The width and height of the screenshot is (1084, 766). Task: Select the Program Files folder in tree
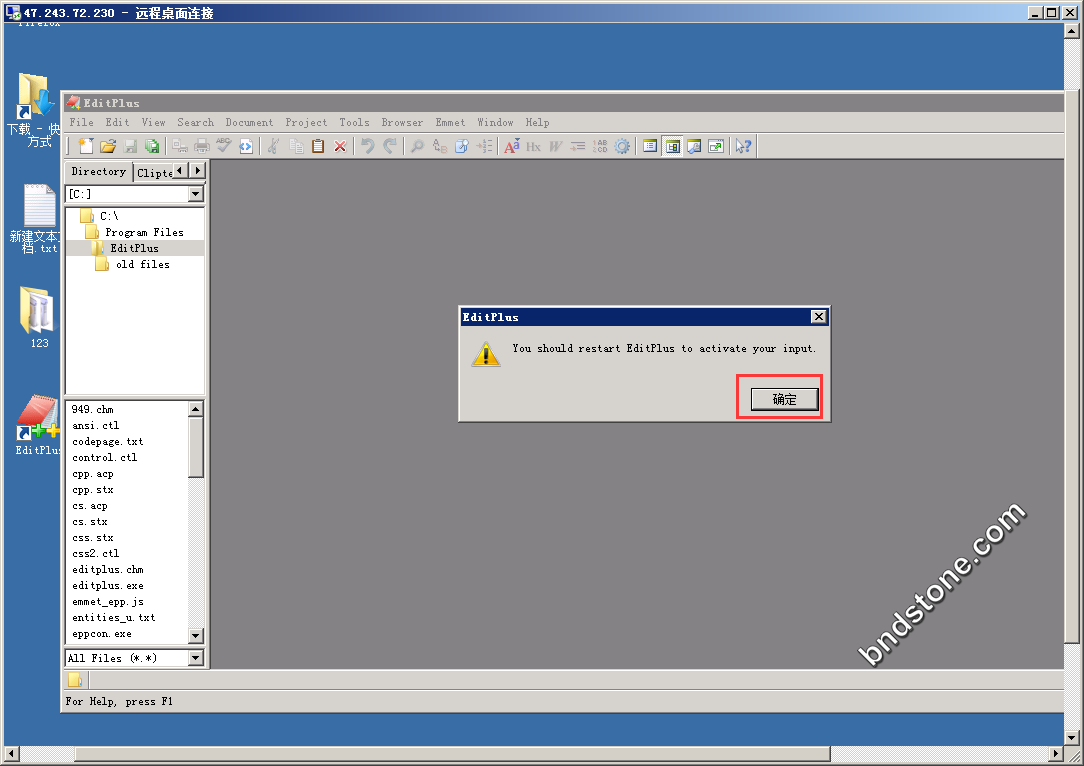point(144,232)
